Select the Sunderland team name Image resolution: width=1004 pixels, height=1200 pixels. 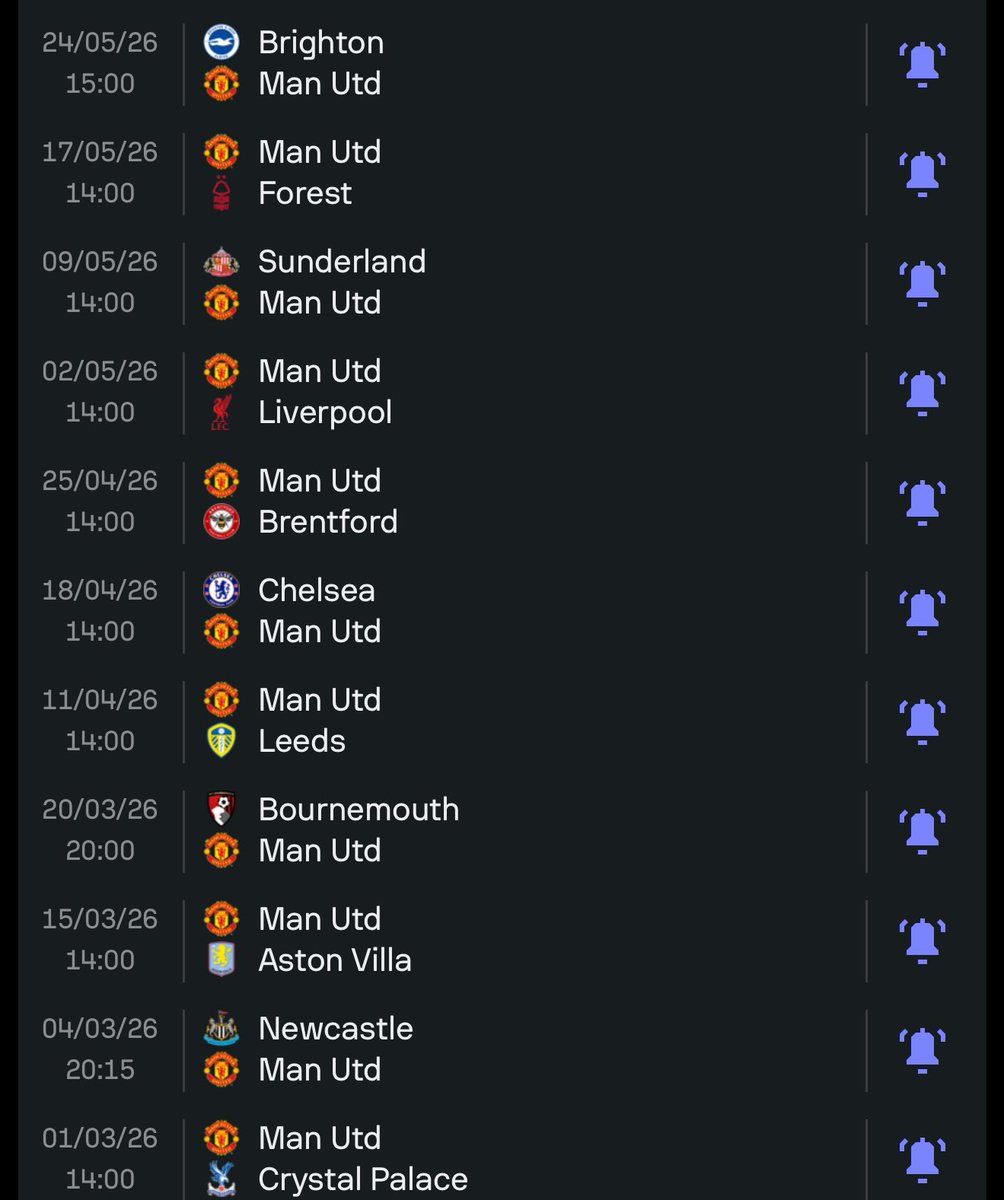342,261
